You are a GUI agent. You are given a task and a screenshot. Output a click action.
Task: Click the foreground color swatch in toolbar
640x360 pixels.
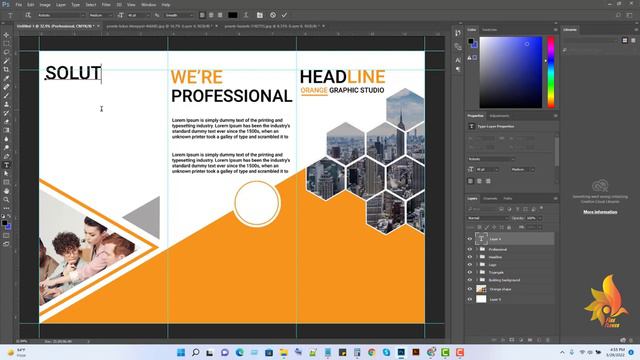coord(4,223)
